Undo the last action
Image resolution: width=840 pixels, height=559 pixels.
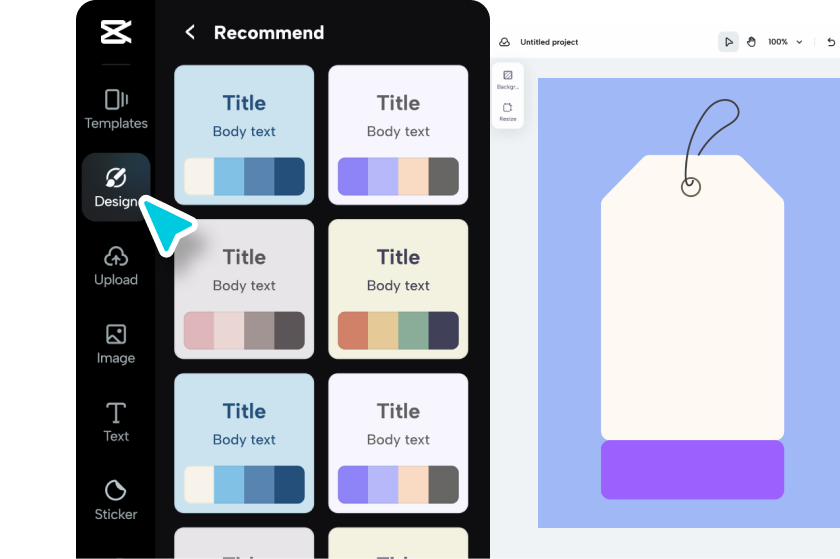pos(831,42)
